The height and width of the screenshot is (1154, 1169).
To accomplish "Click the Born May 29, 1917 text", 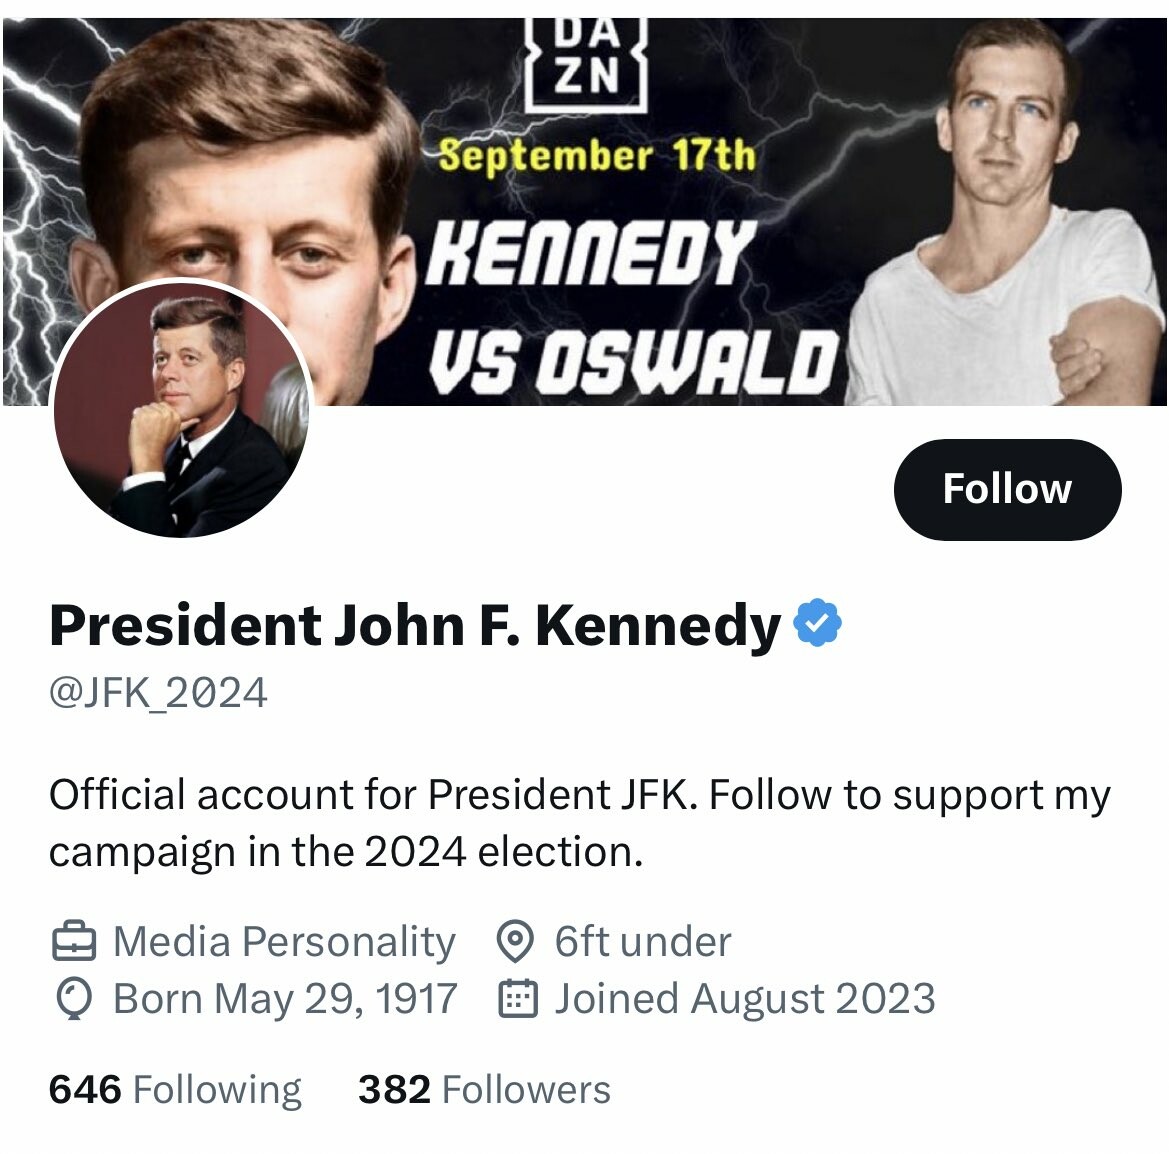I will pos(285,999).
